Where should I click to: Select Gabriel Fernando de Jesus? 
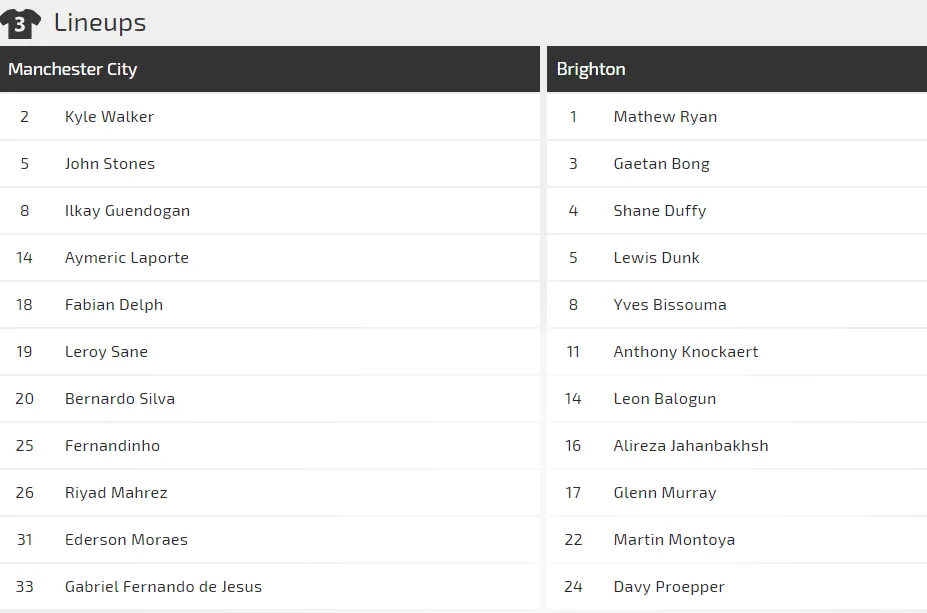pyautogui.click(x=163, y=587)
